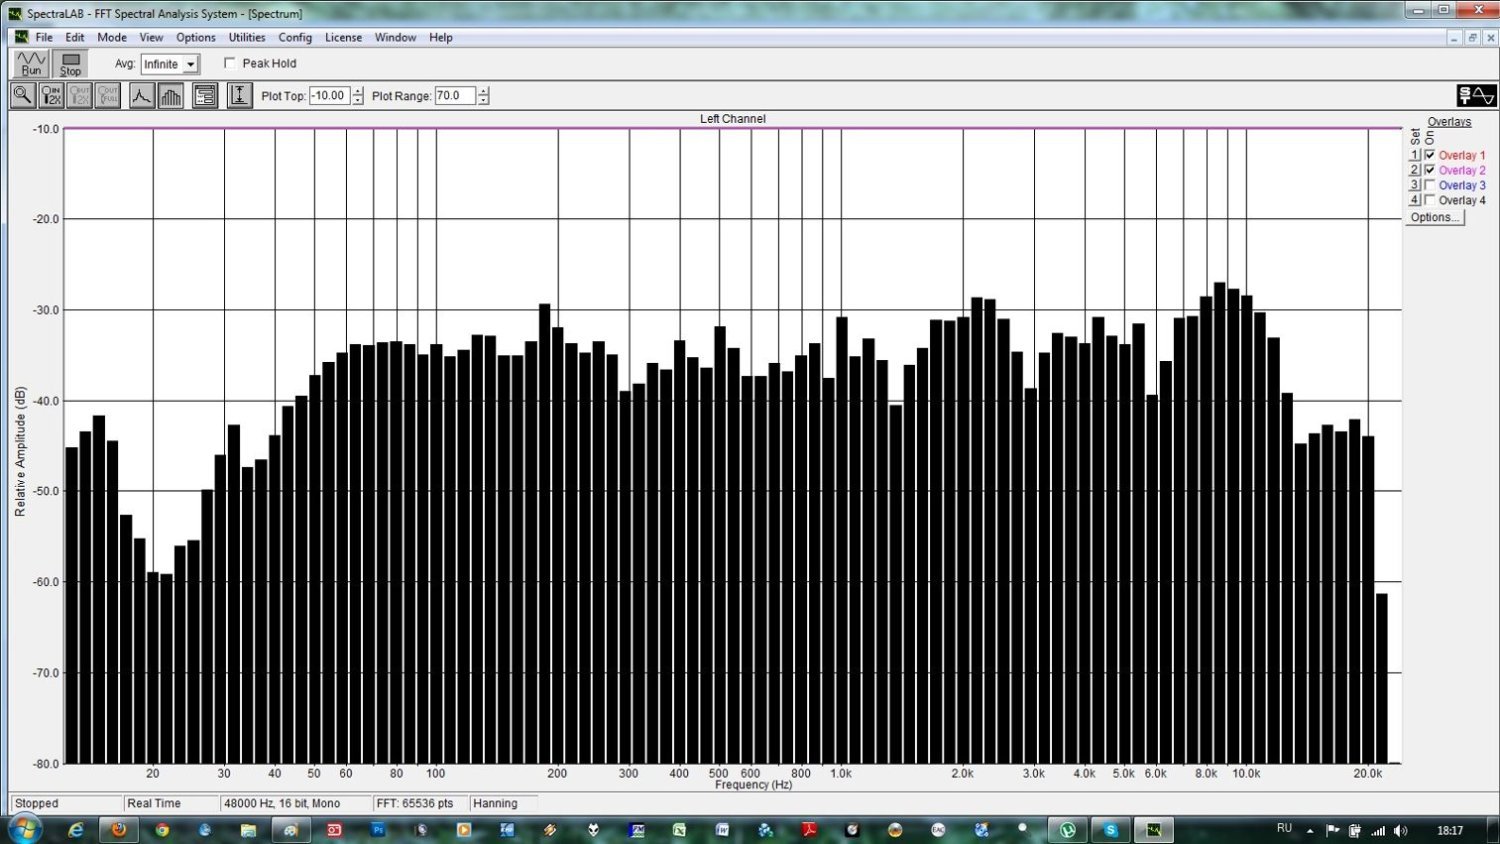The width and height of the screenshot is (1500, 844).
Task: Open the Utilities menu
Action: point(246,37)
